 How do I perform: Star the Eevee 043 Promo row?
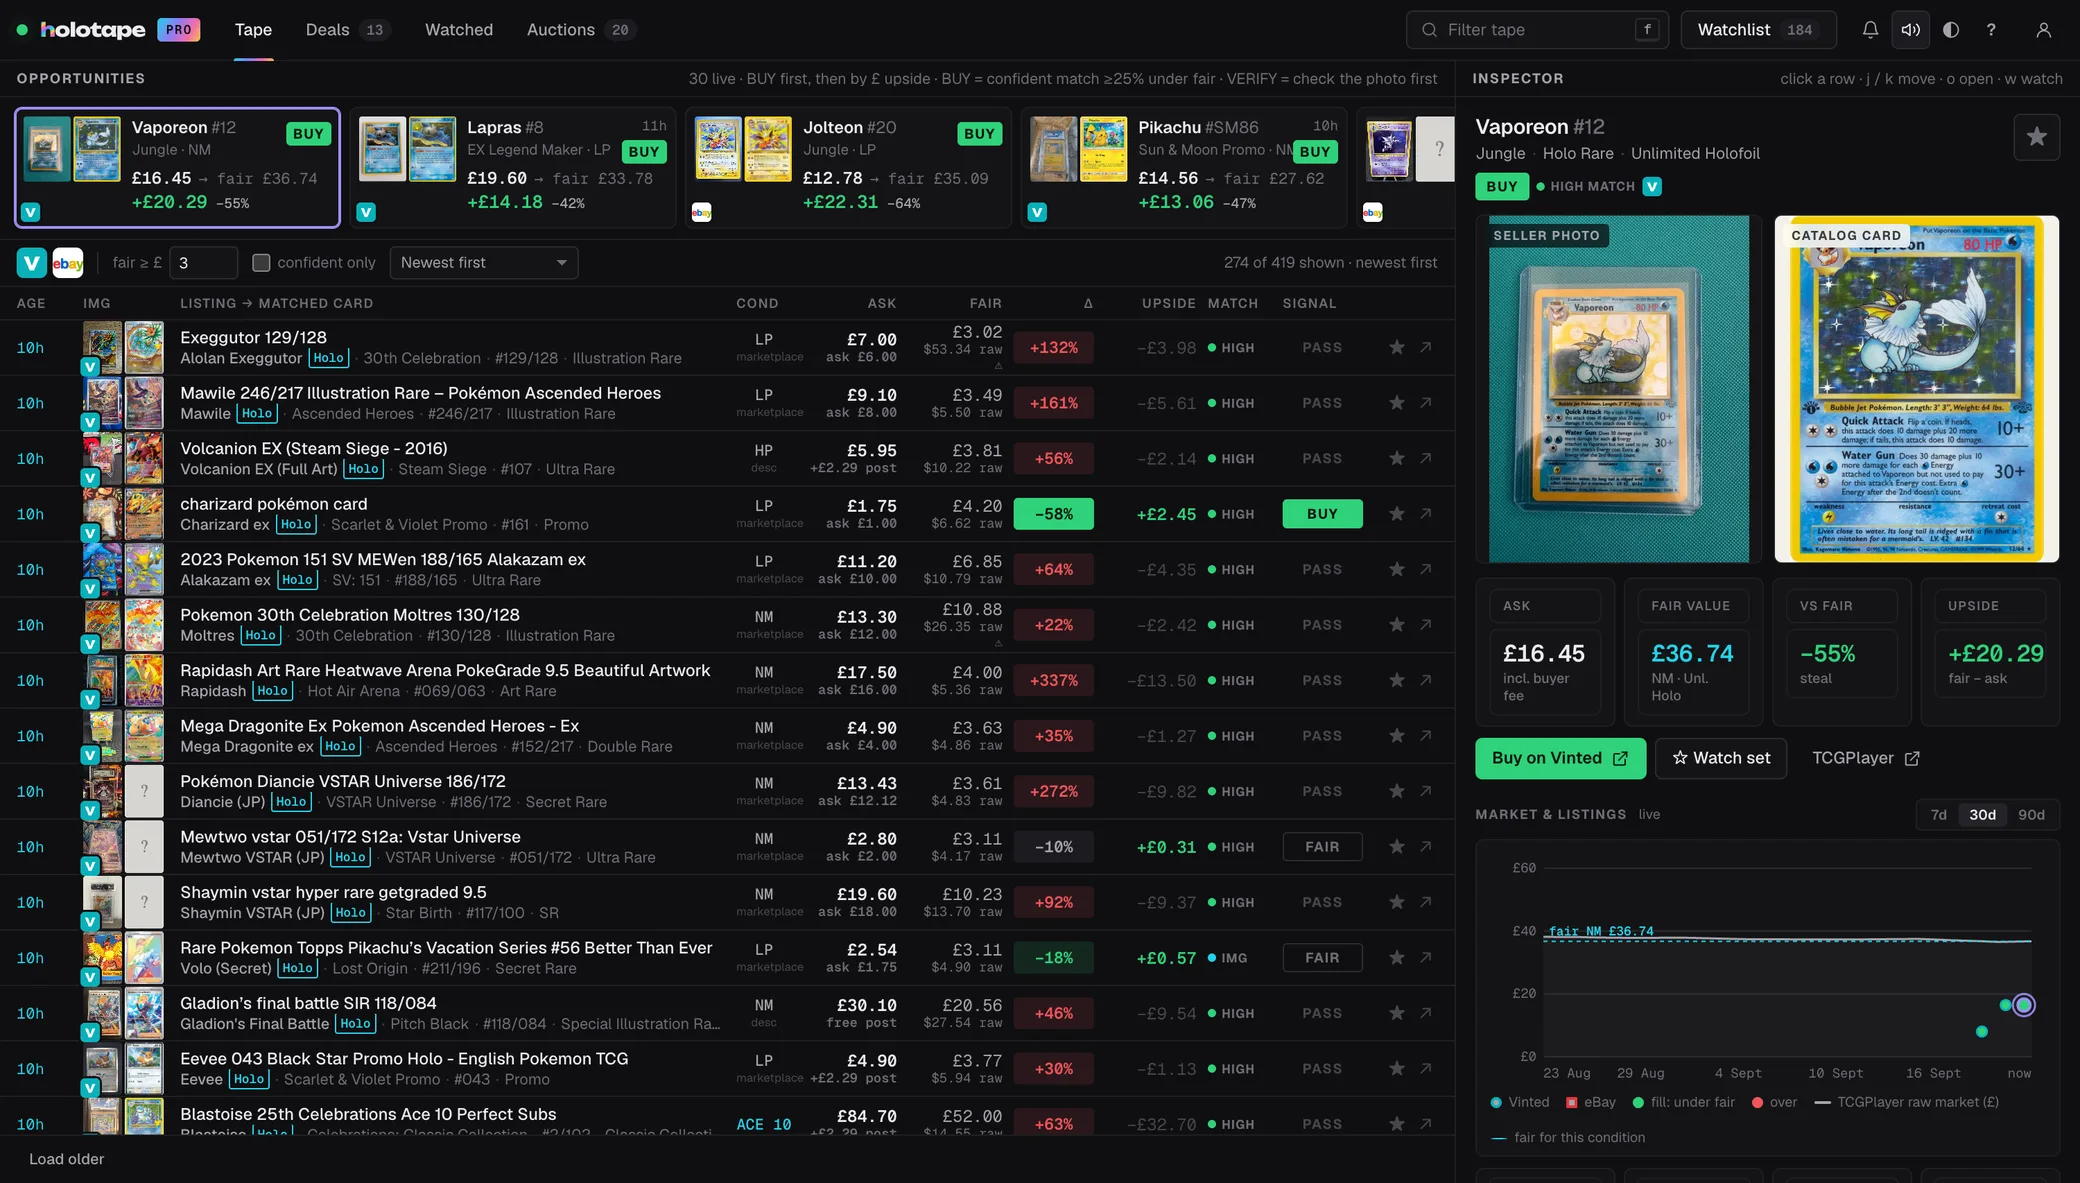point(1397,1069)
